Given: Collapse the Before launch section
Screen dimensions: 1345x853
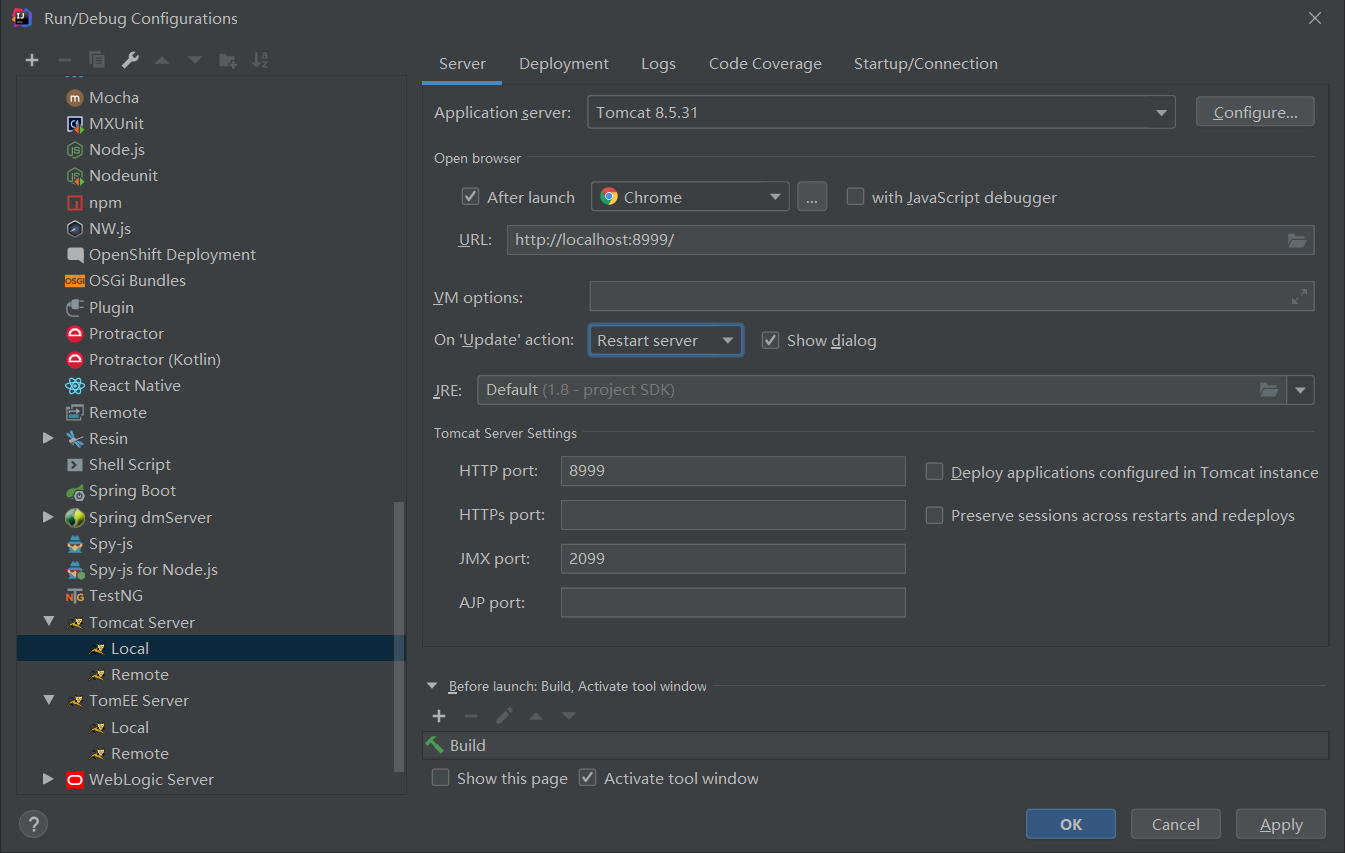Looking at the screenshot, I should (x=432, y=686).
